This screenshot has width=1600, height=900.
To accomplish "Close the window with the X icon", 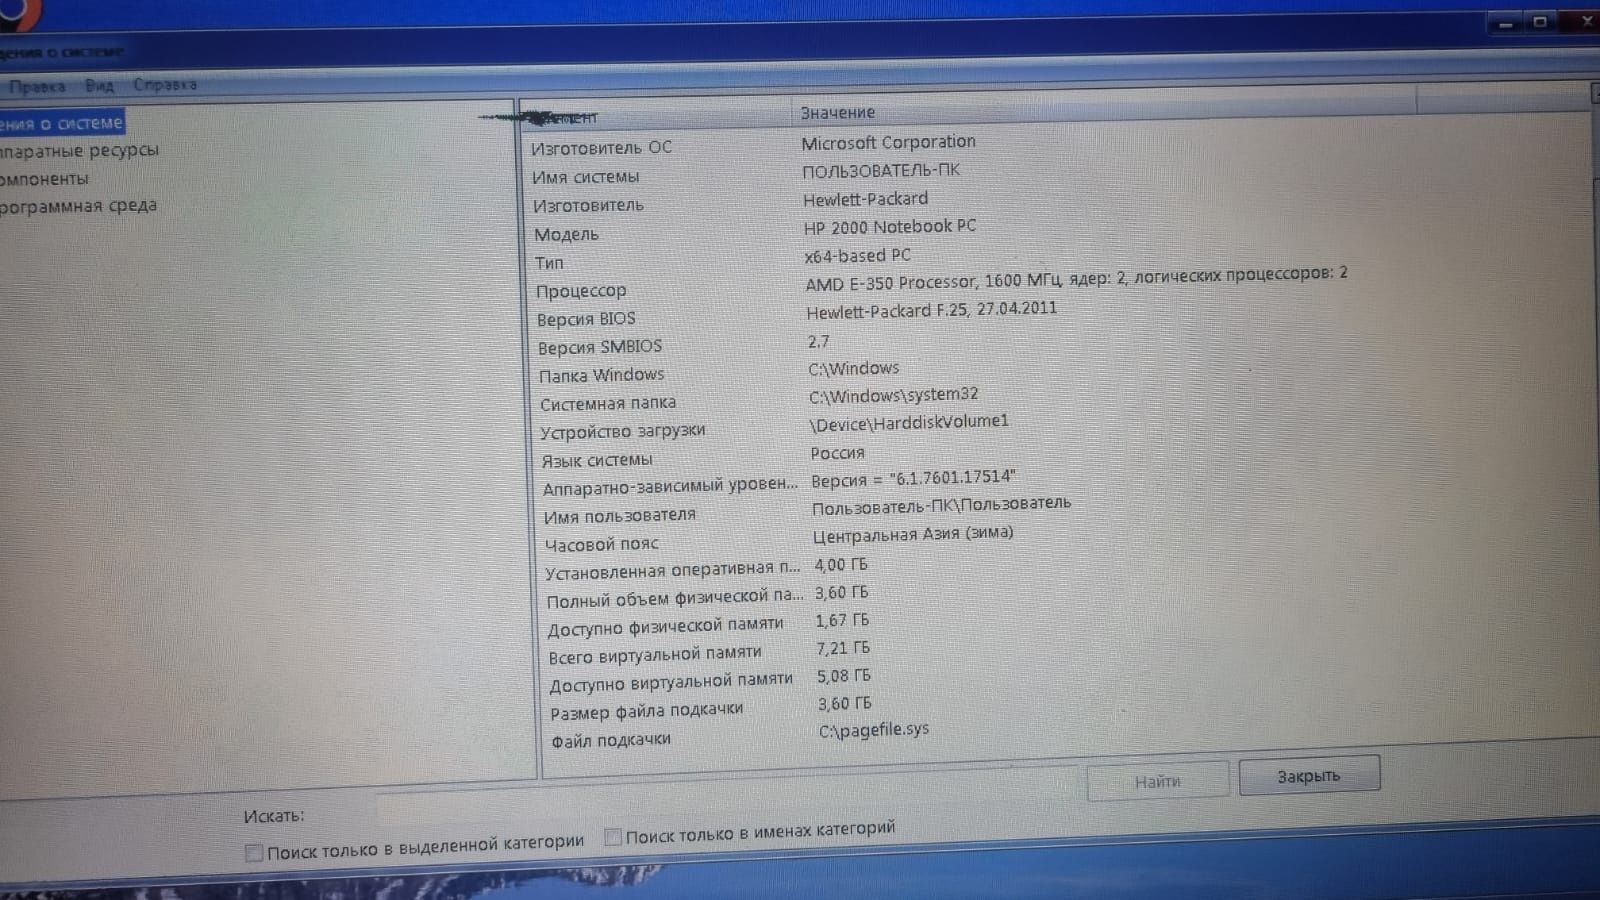I will click(1584, 19).
